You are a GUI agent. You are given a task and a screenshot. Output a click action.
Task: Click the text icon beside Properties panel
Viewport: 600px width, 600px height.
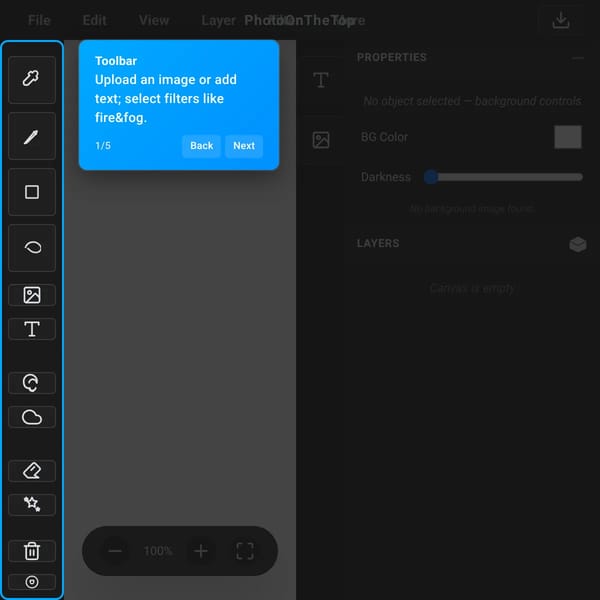[321, 80]
